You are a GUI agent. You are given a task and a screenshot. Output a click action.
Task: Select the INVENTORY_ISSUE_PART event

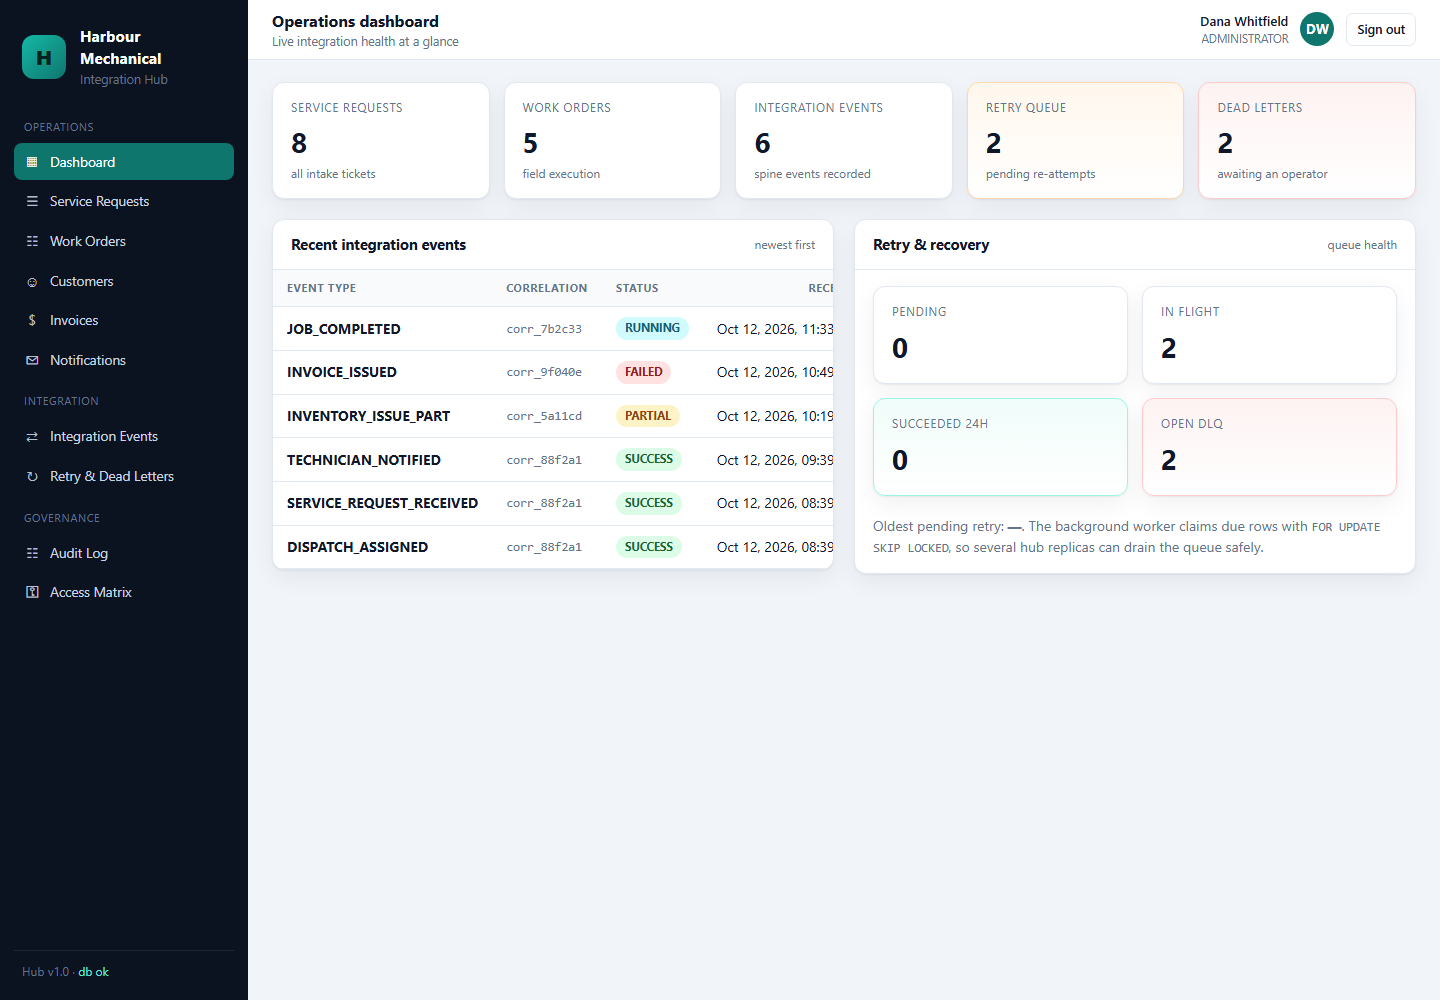point(553,416)
